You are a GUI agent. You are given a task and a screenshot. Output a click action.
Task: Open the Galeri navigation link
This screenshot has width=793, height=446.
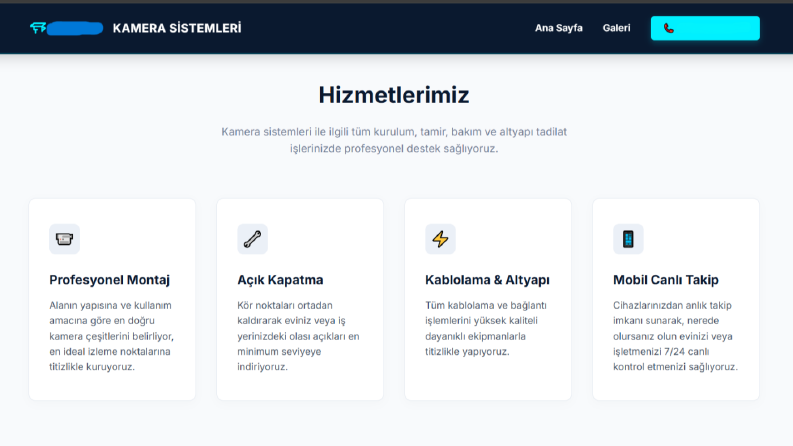pyautogui.click(x=616, y=28)
